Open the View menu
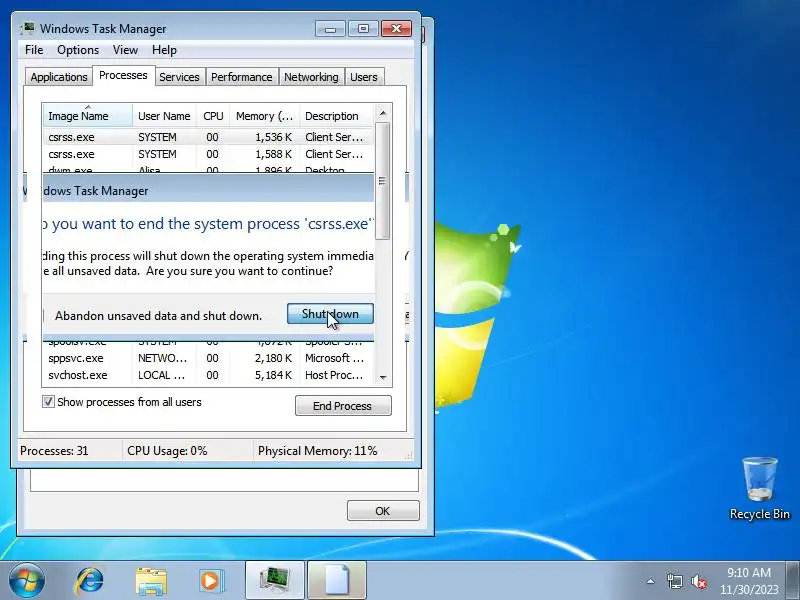 (x=125, y=50)
